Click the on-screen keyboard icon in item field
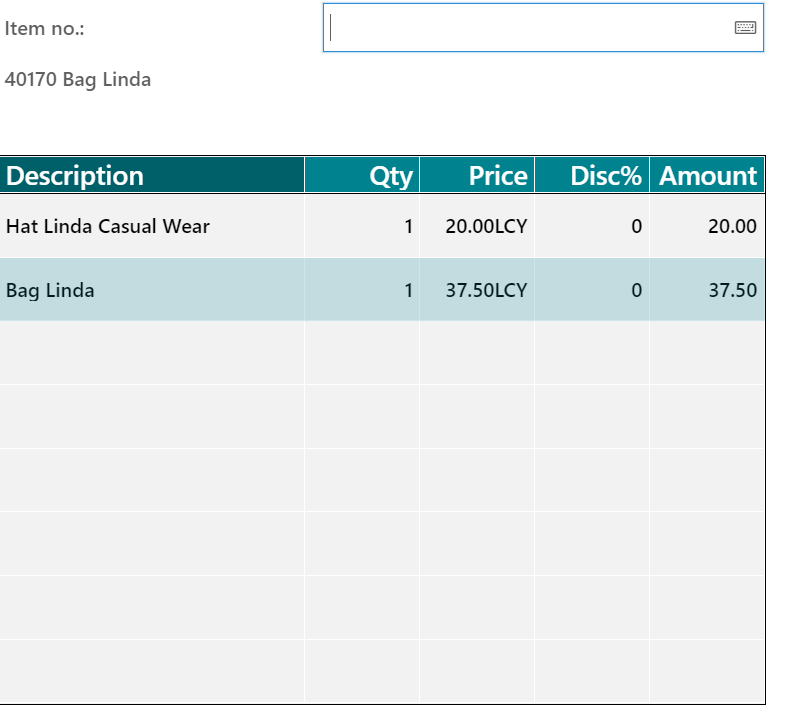Screen dimensions: 793x725 pyautogui.click(x=745, y=28)
